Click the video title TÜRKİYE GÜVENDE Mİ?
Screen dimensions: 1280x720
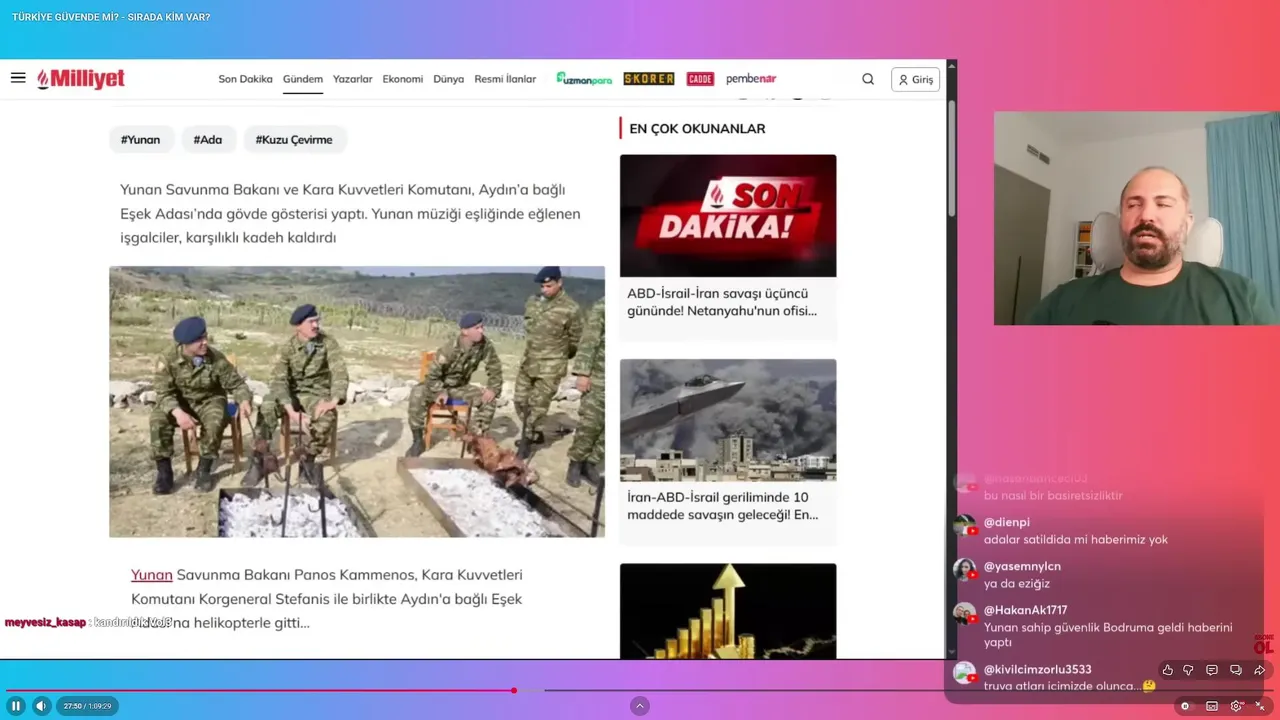click(x=111, y=17)
